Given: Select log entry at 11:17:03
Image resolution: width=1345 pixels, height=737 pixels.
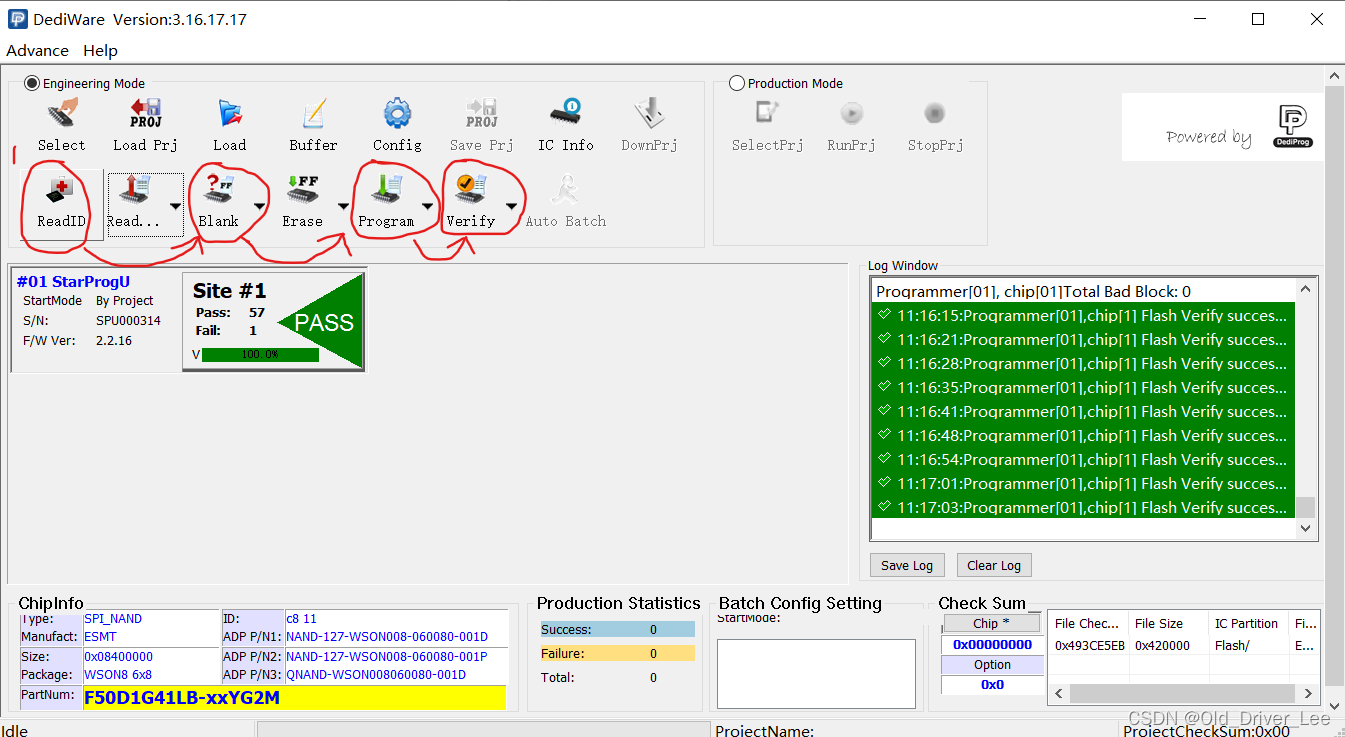Looking at the screenshot, I should [1083, 507].
